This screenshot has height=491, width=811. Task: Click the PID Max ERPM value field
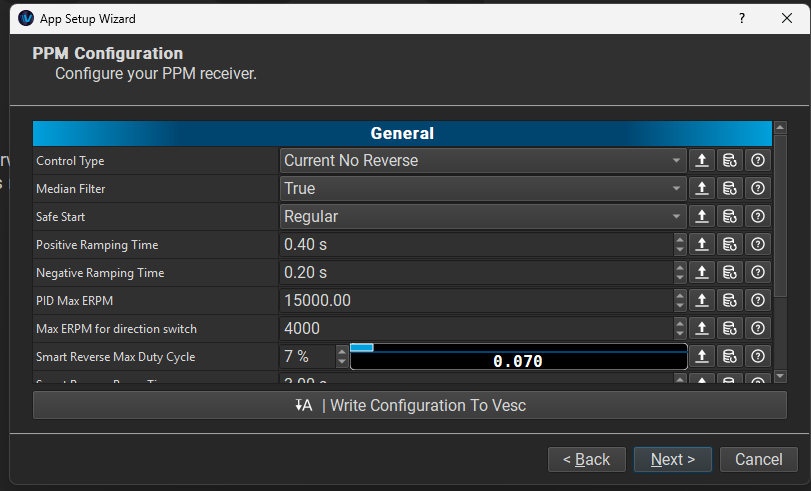point(475,300)
